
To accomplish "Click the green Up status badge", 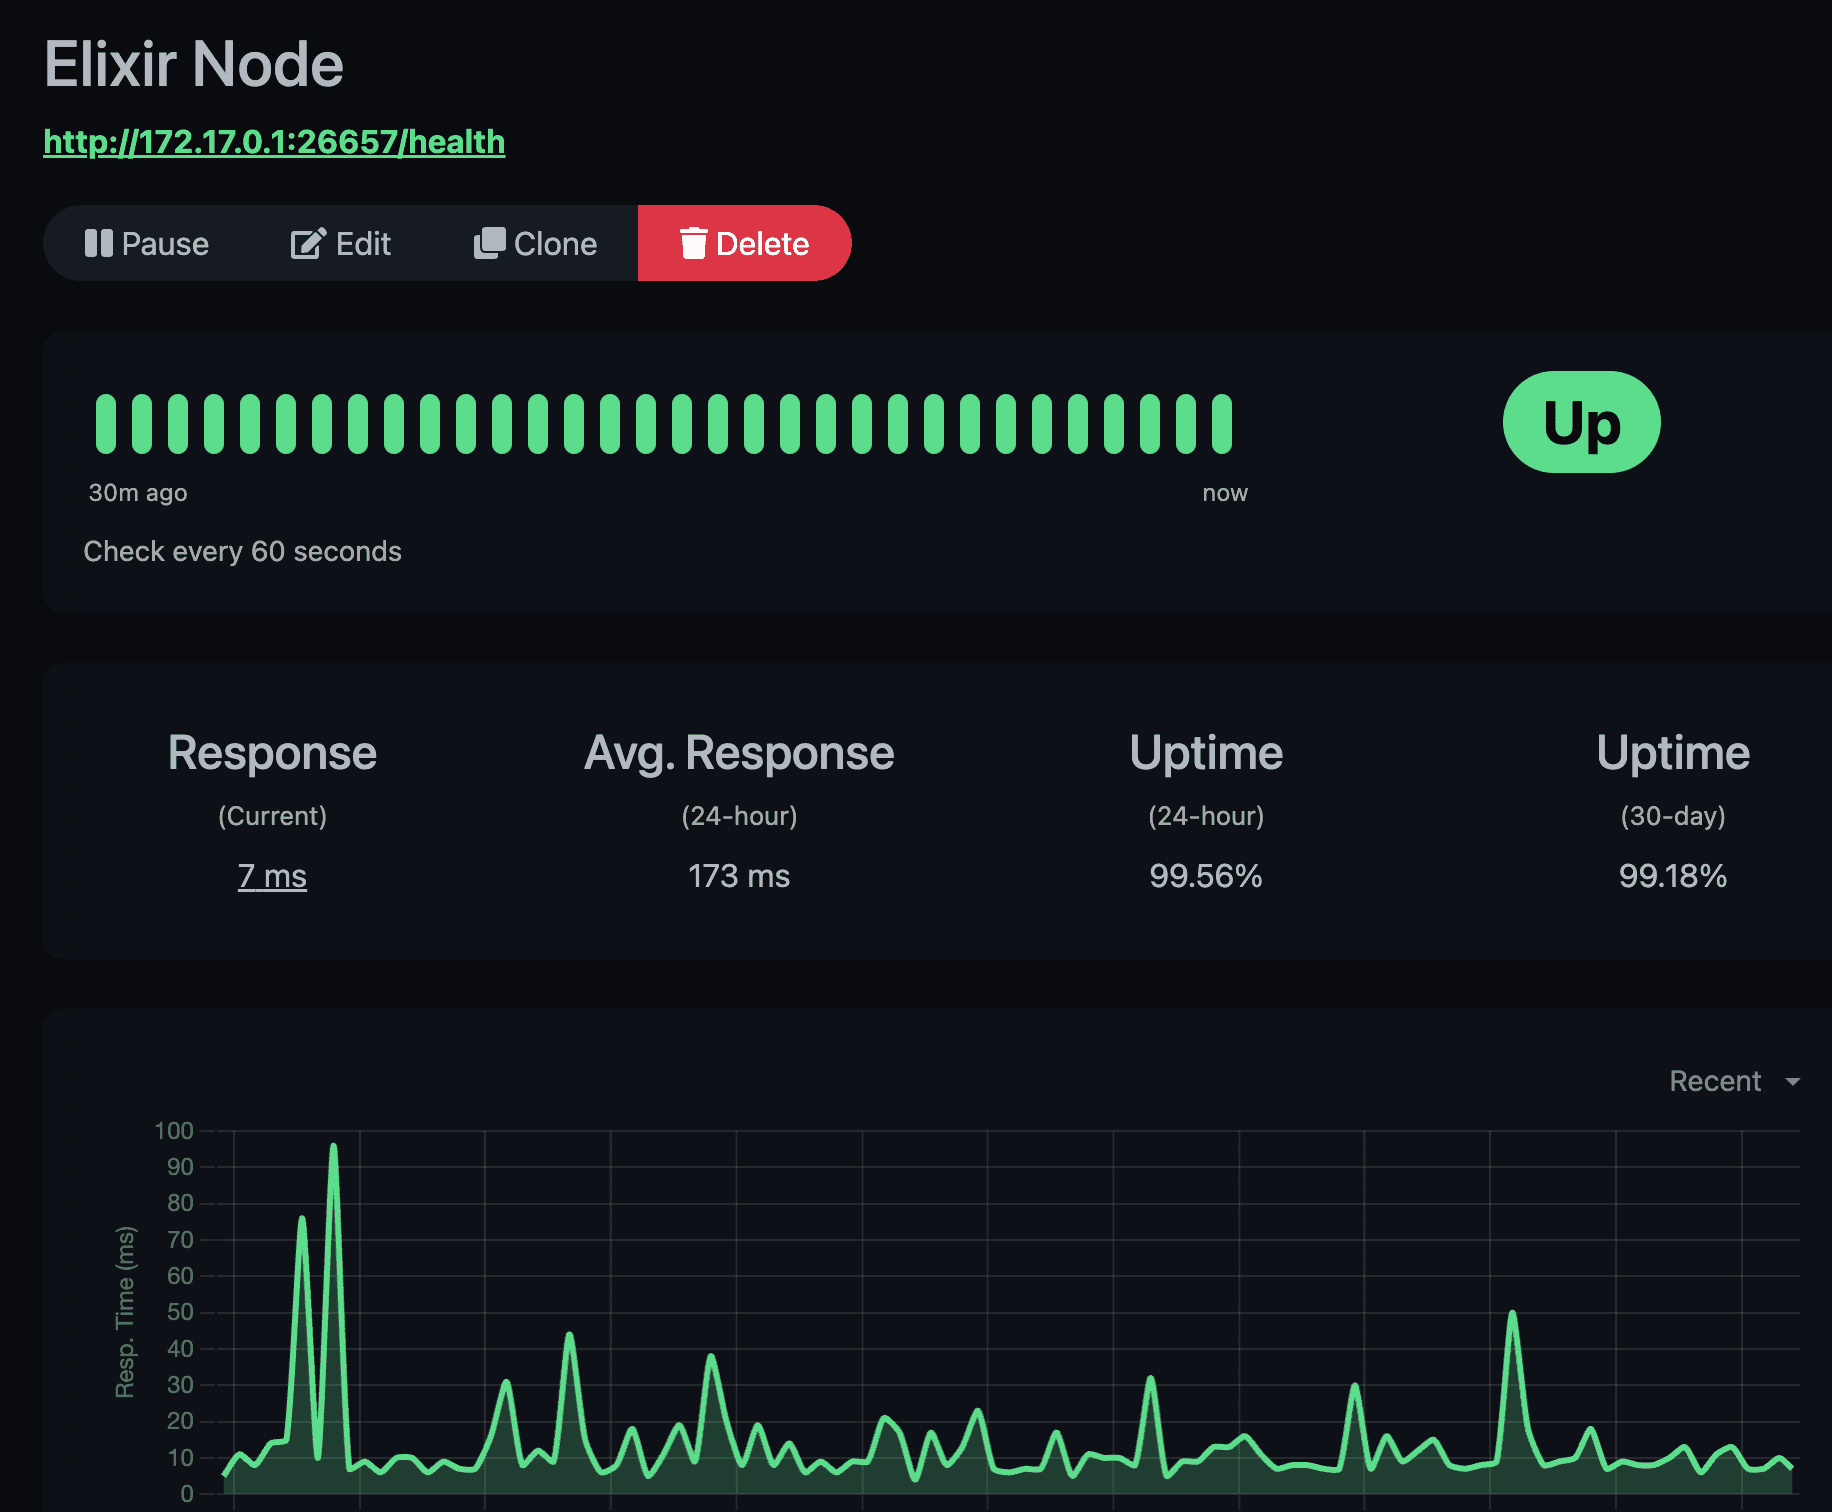I will click(1581, 422).
